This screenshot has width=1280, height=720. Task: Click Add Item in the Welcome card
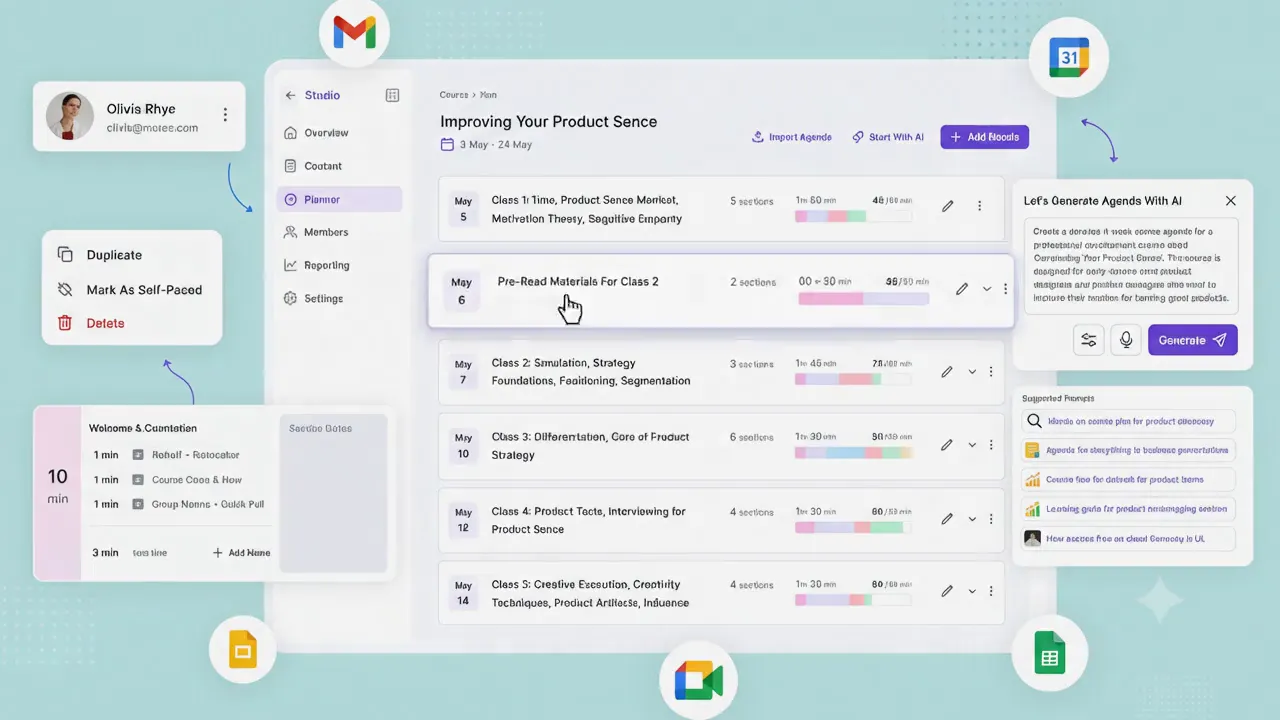pyautogui.click(x=241, y=553)
